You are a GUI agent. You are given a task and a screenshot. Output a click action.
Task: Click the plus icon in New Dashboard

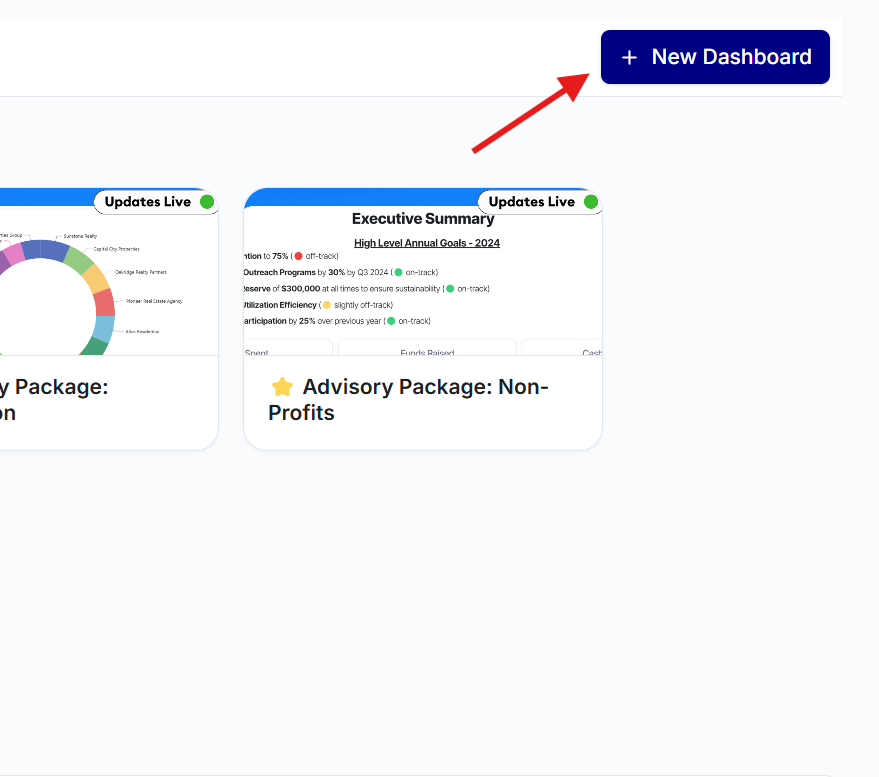629,57
